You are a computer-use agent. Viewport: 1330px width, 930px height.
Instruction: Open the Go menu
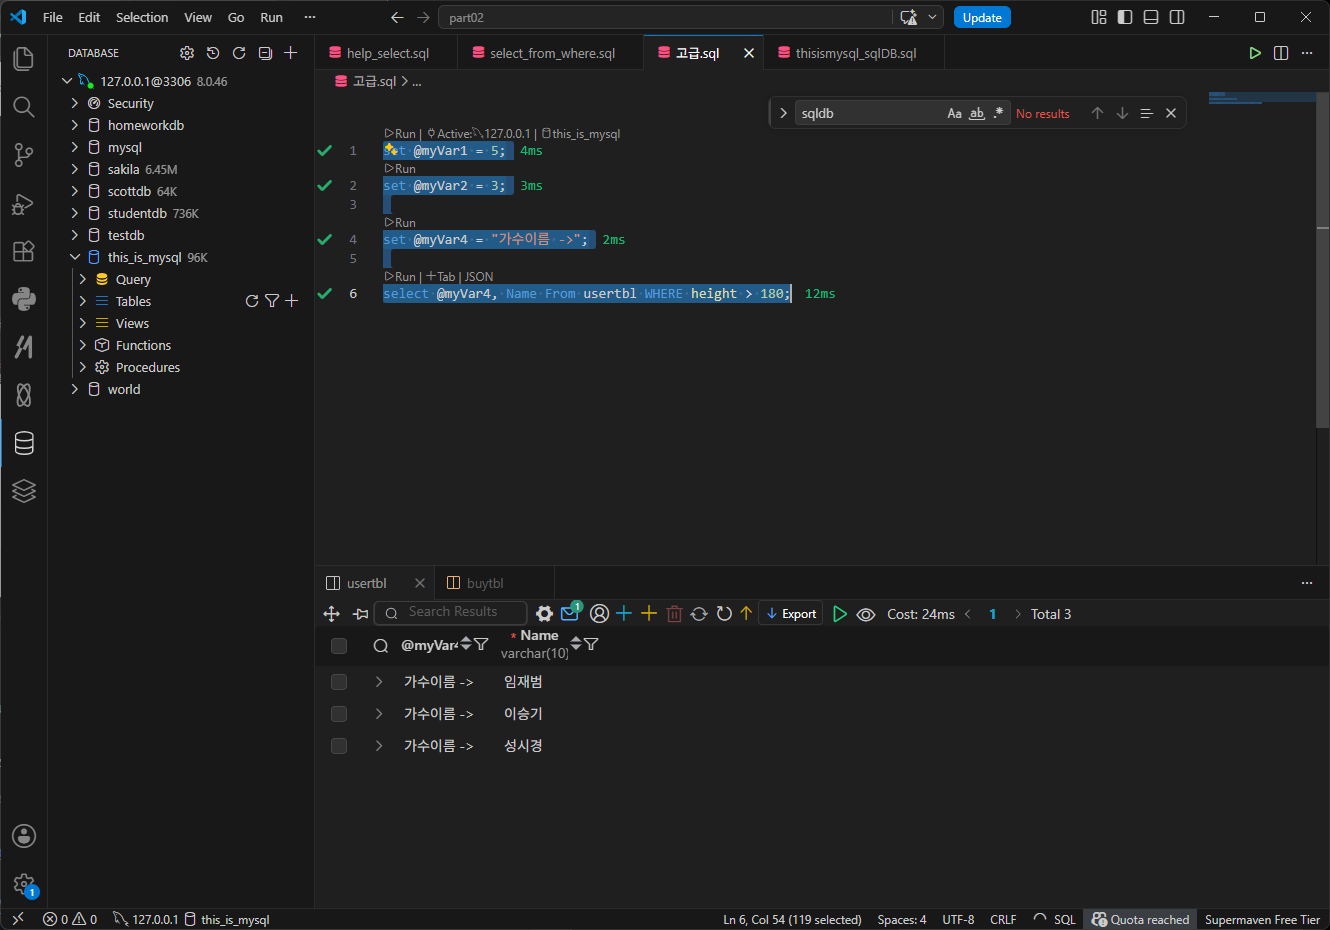[x=236, y=17]
